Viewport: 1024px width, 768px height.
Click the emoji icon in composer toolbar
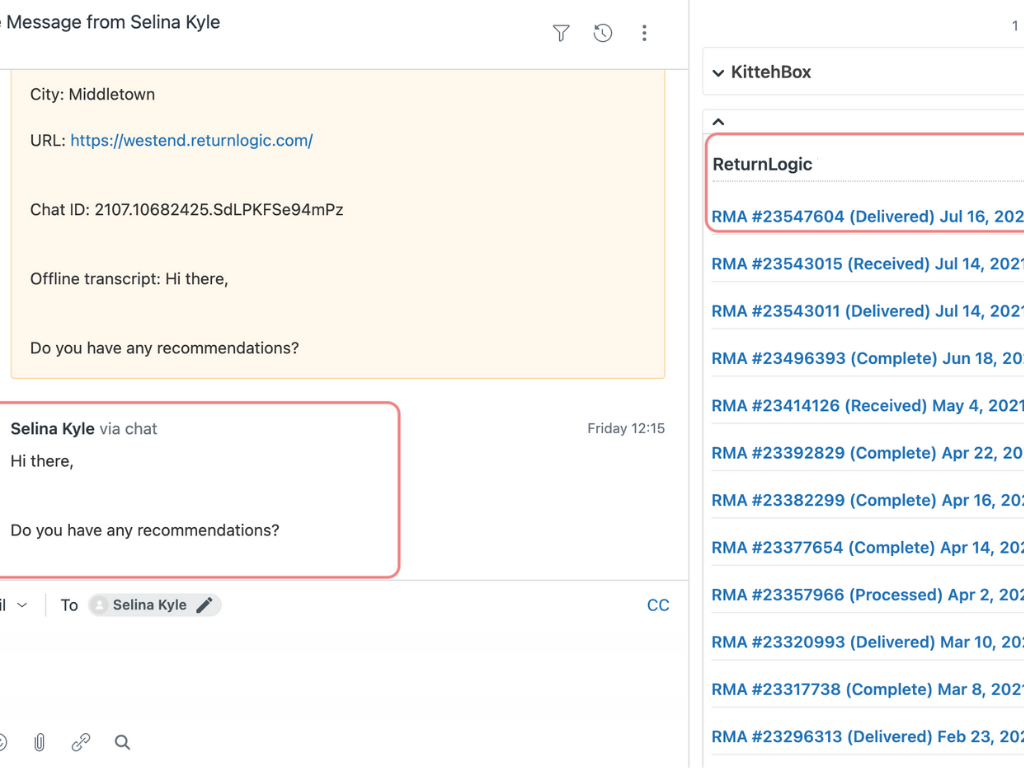(x=2, y=742)
